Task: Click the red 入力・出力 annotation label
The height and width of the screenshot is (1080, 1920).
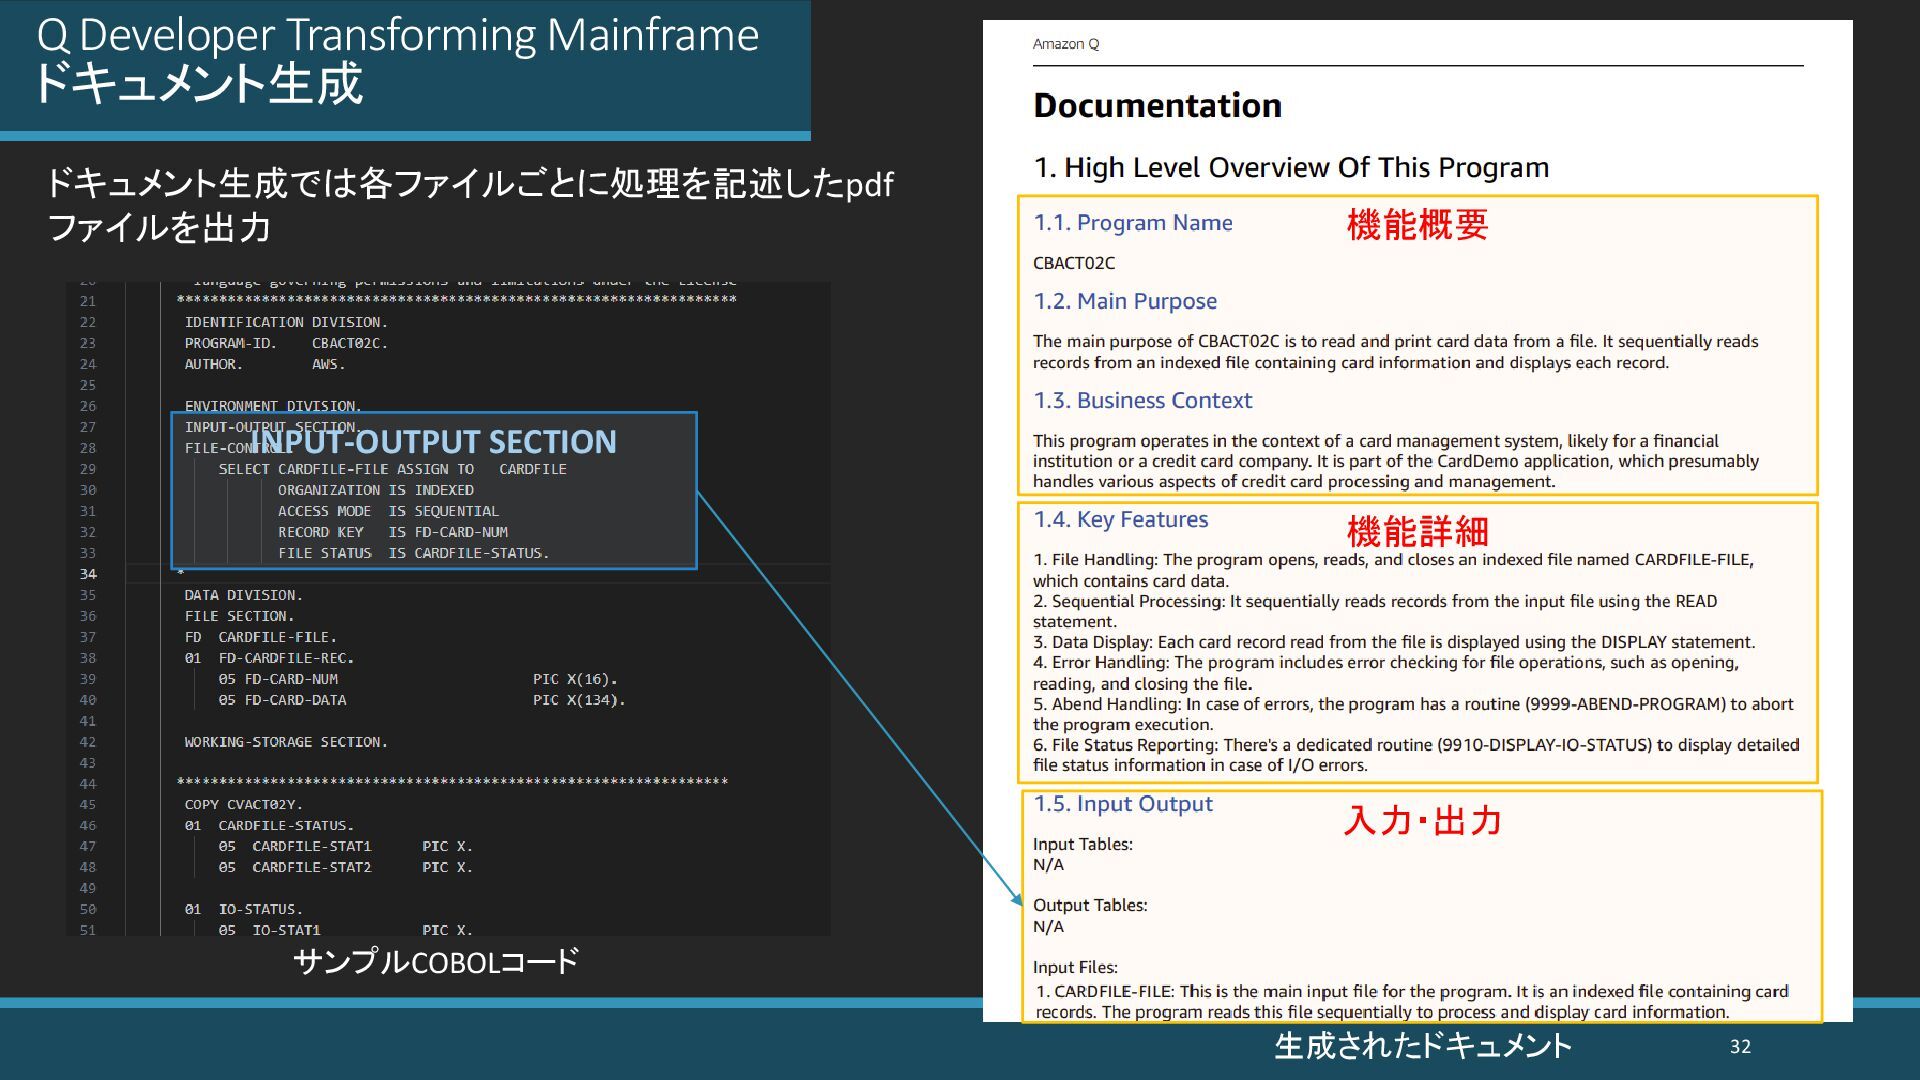Action: click(1422, 821)
